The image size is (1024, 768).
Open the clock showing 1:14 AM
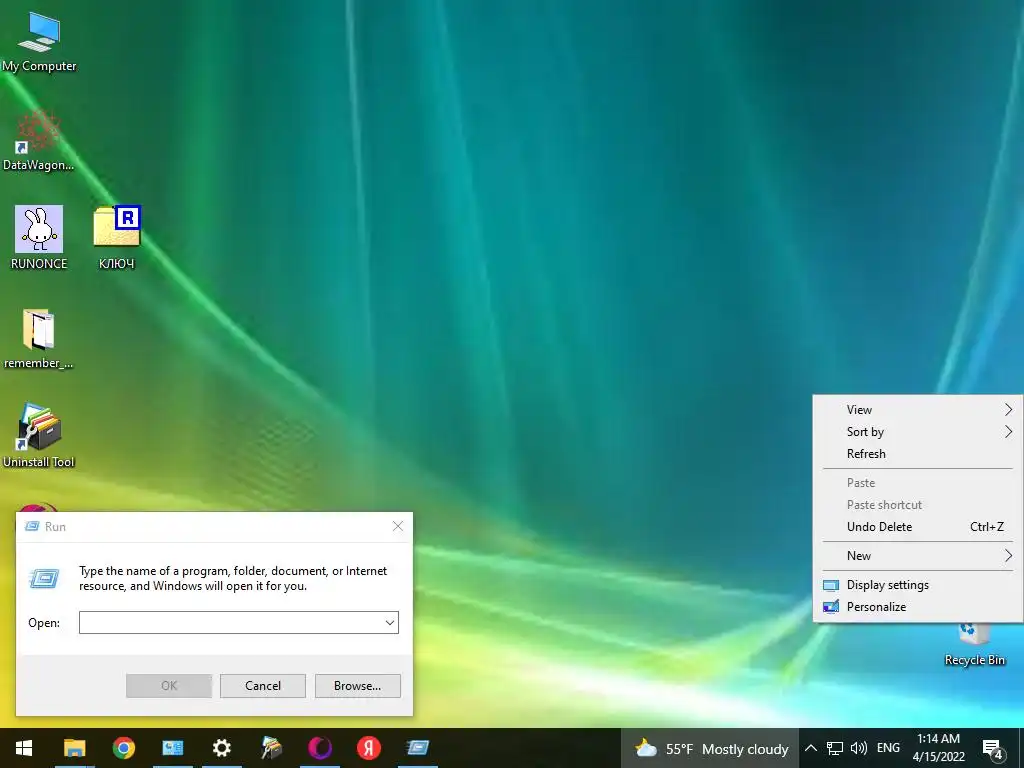(938, 748)
